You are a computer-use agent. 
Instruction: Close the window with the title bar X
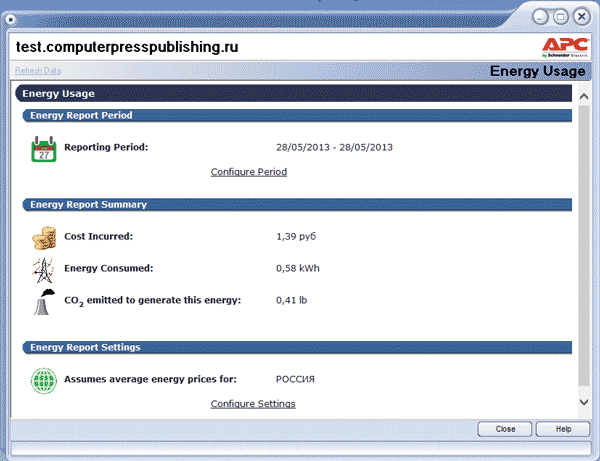pos(580,16)
